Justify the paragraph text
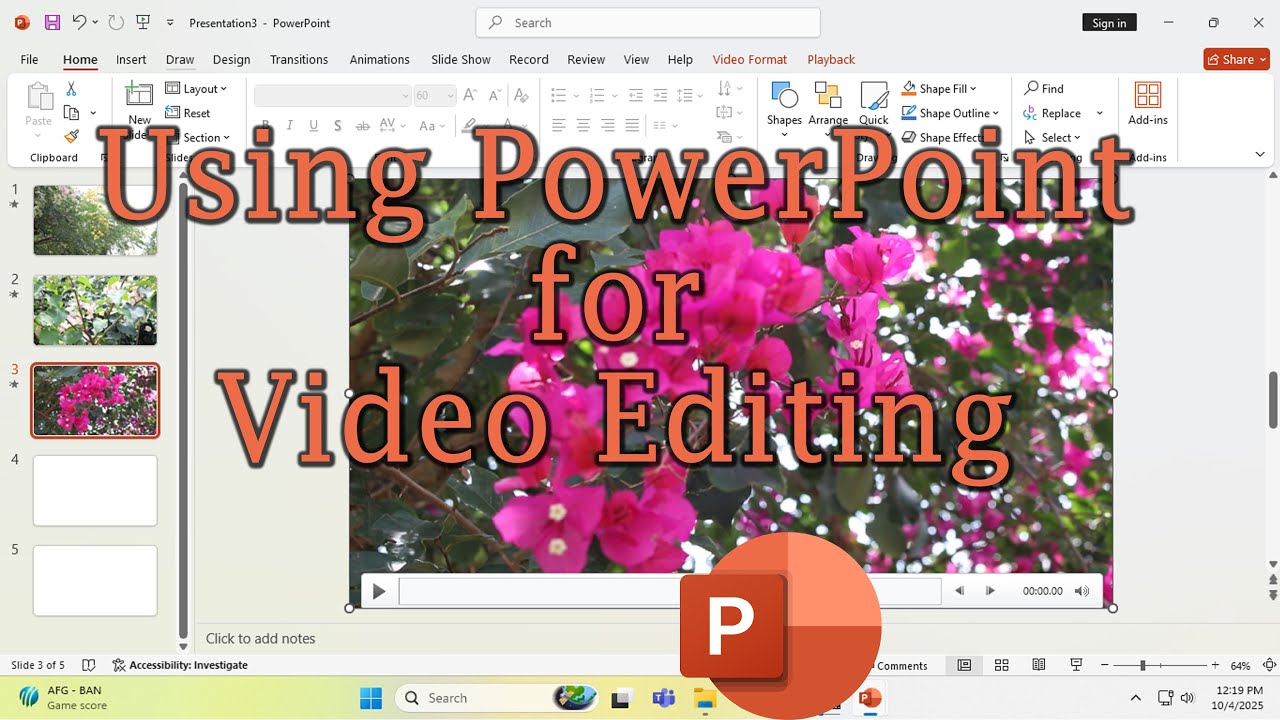This screenshot has width=1280, height=720. pos(632,126)
